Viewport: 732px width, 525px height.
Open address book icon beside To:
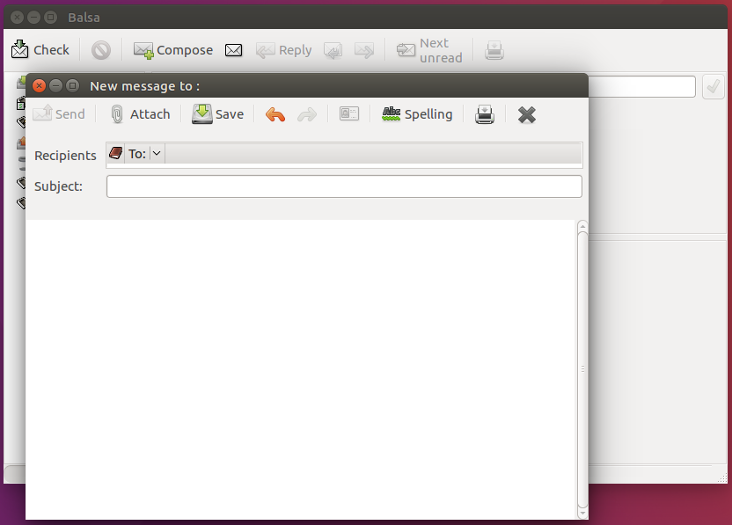[x=115, y=153]
